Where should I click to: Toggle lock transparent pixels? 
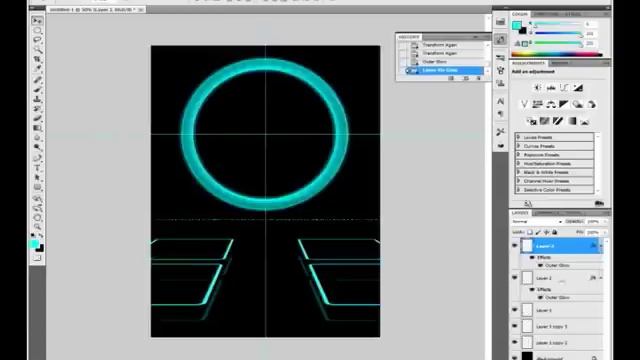[530, 232]
